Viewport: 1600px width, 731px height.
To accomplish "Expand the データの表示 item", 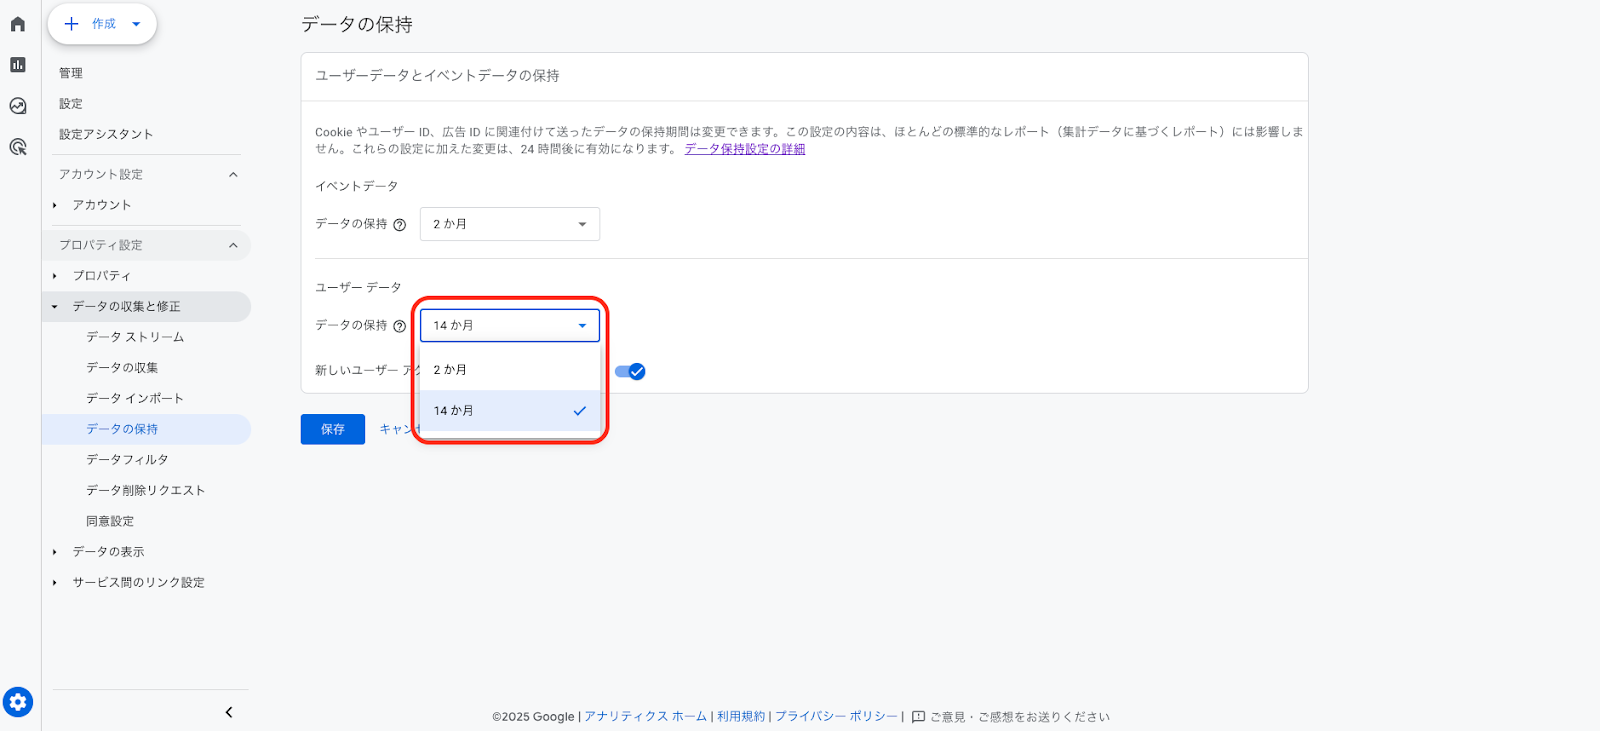I will [x=55, y=552].
